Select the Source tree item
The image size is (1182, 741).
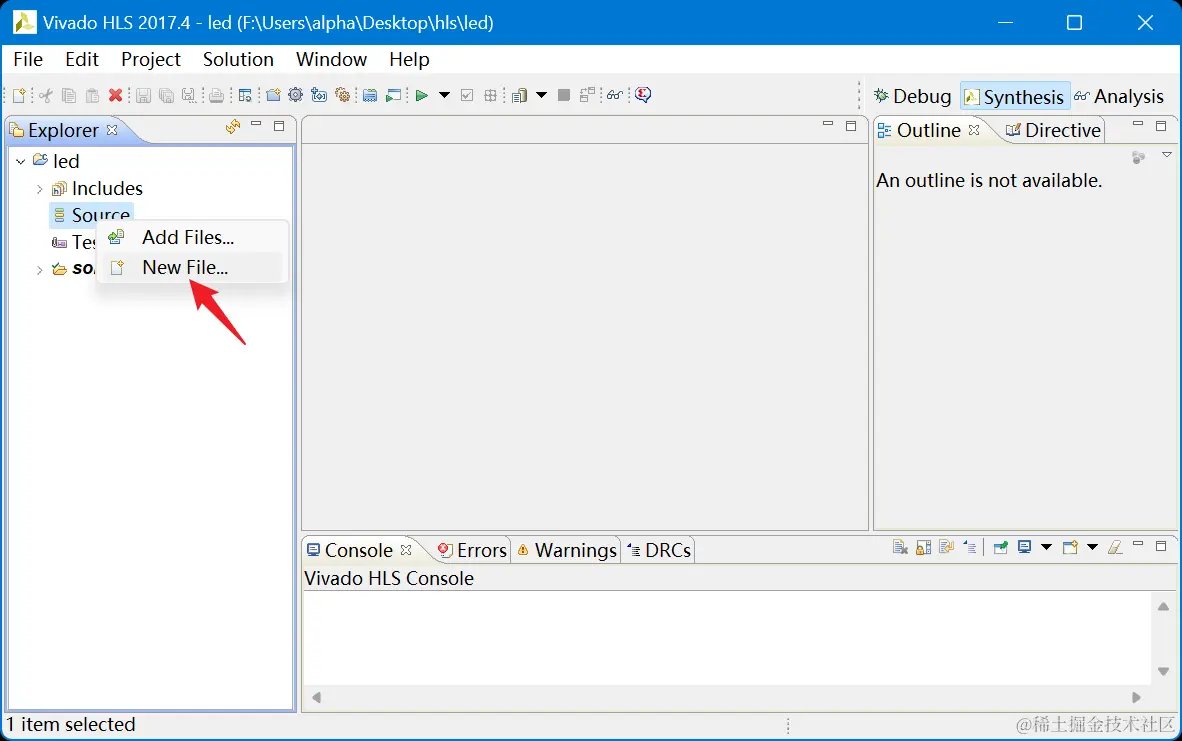pos(92,216)
